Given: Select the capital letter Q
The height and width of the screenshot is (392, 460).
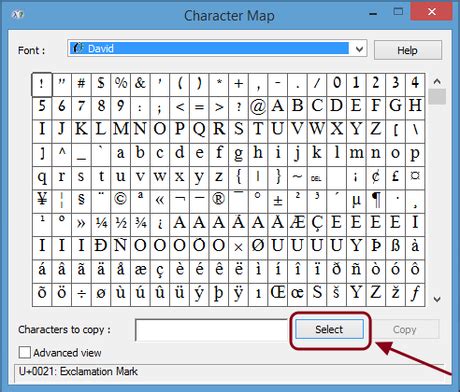Looking at the screenshot, I should 199,131.
